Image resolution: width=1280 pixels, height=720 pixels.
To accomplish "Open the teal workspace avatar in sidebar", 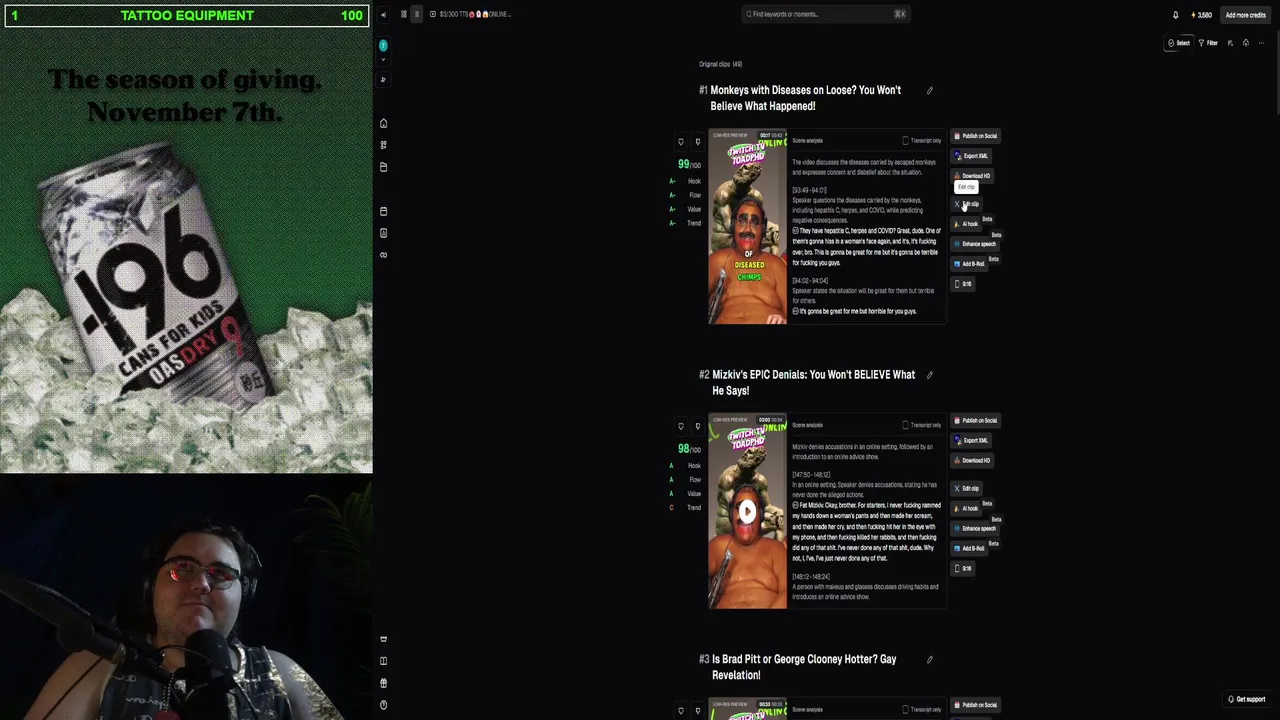I will pos(383,46).
